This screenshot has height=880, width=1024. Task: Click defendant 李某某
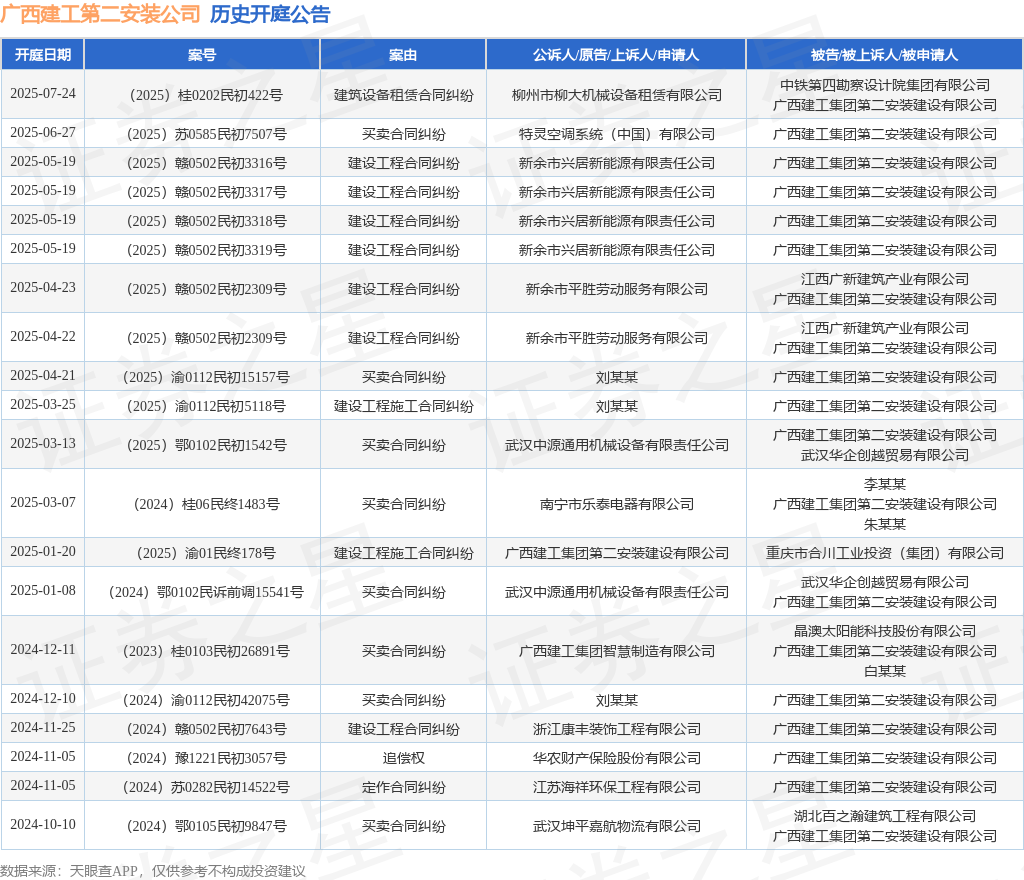(885, 484)
